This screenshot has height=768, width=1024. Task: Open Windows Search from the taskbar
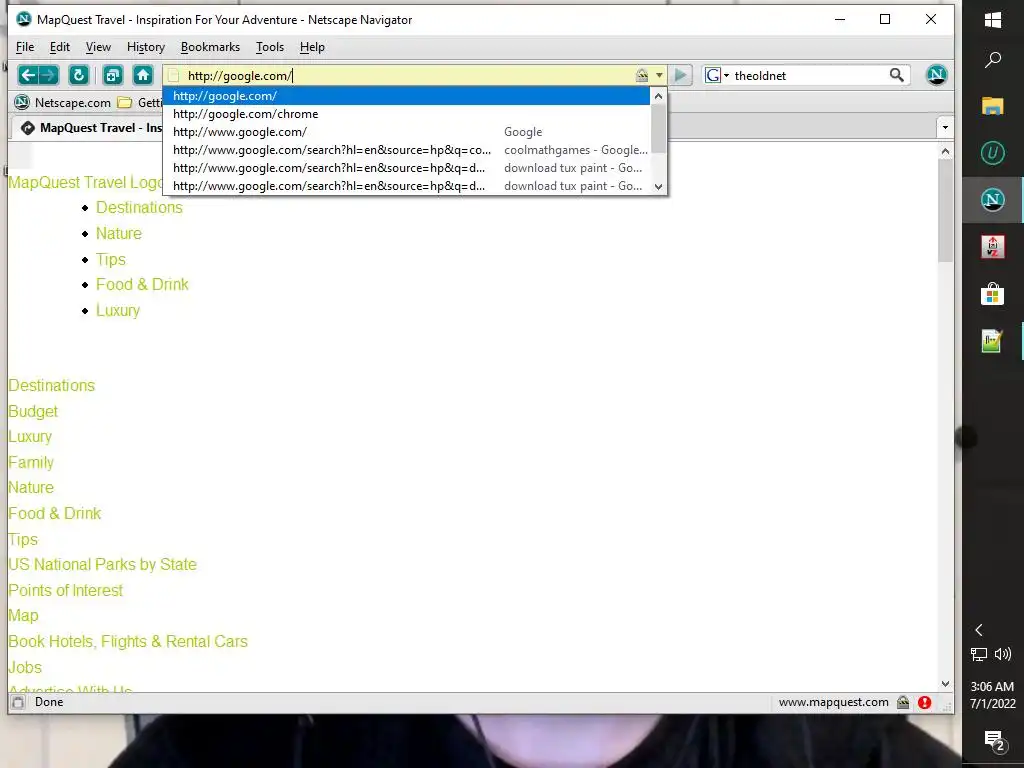(x=993, y=60)
